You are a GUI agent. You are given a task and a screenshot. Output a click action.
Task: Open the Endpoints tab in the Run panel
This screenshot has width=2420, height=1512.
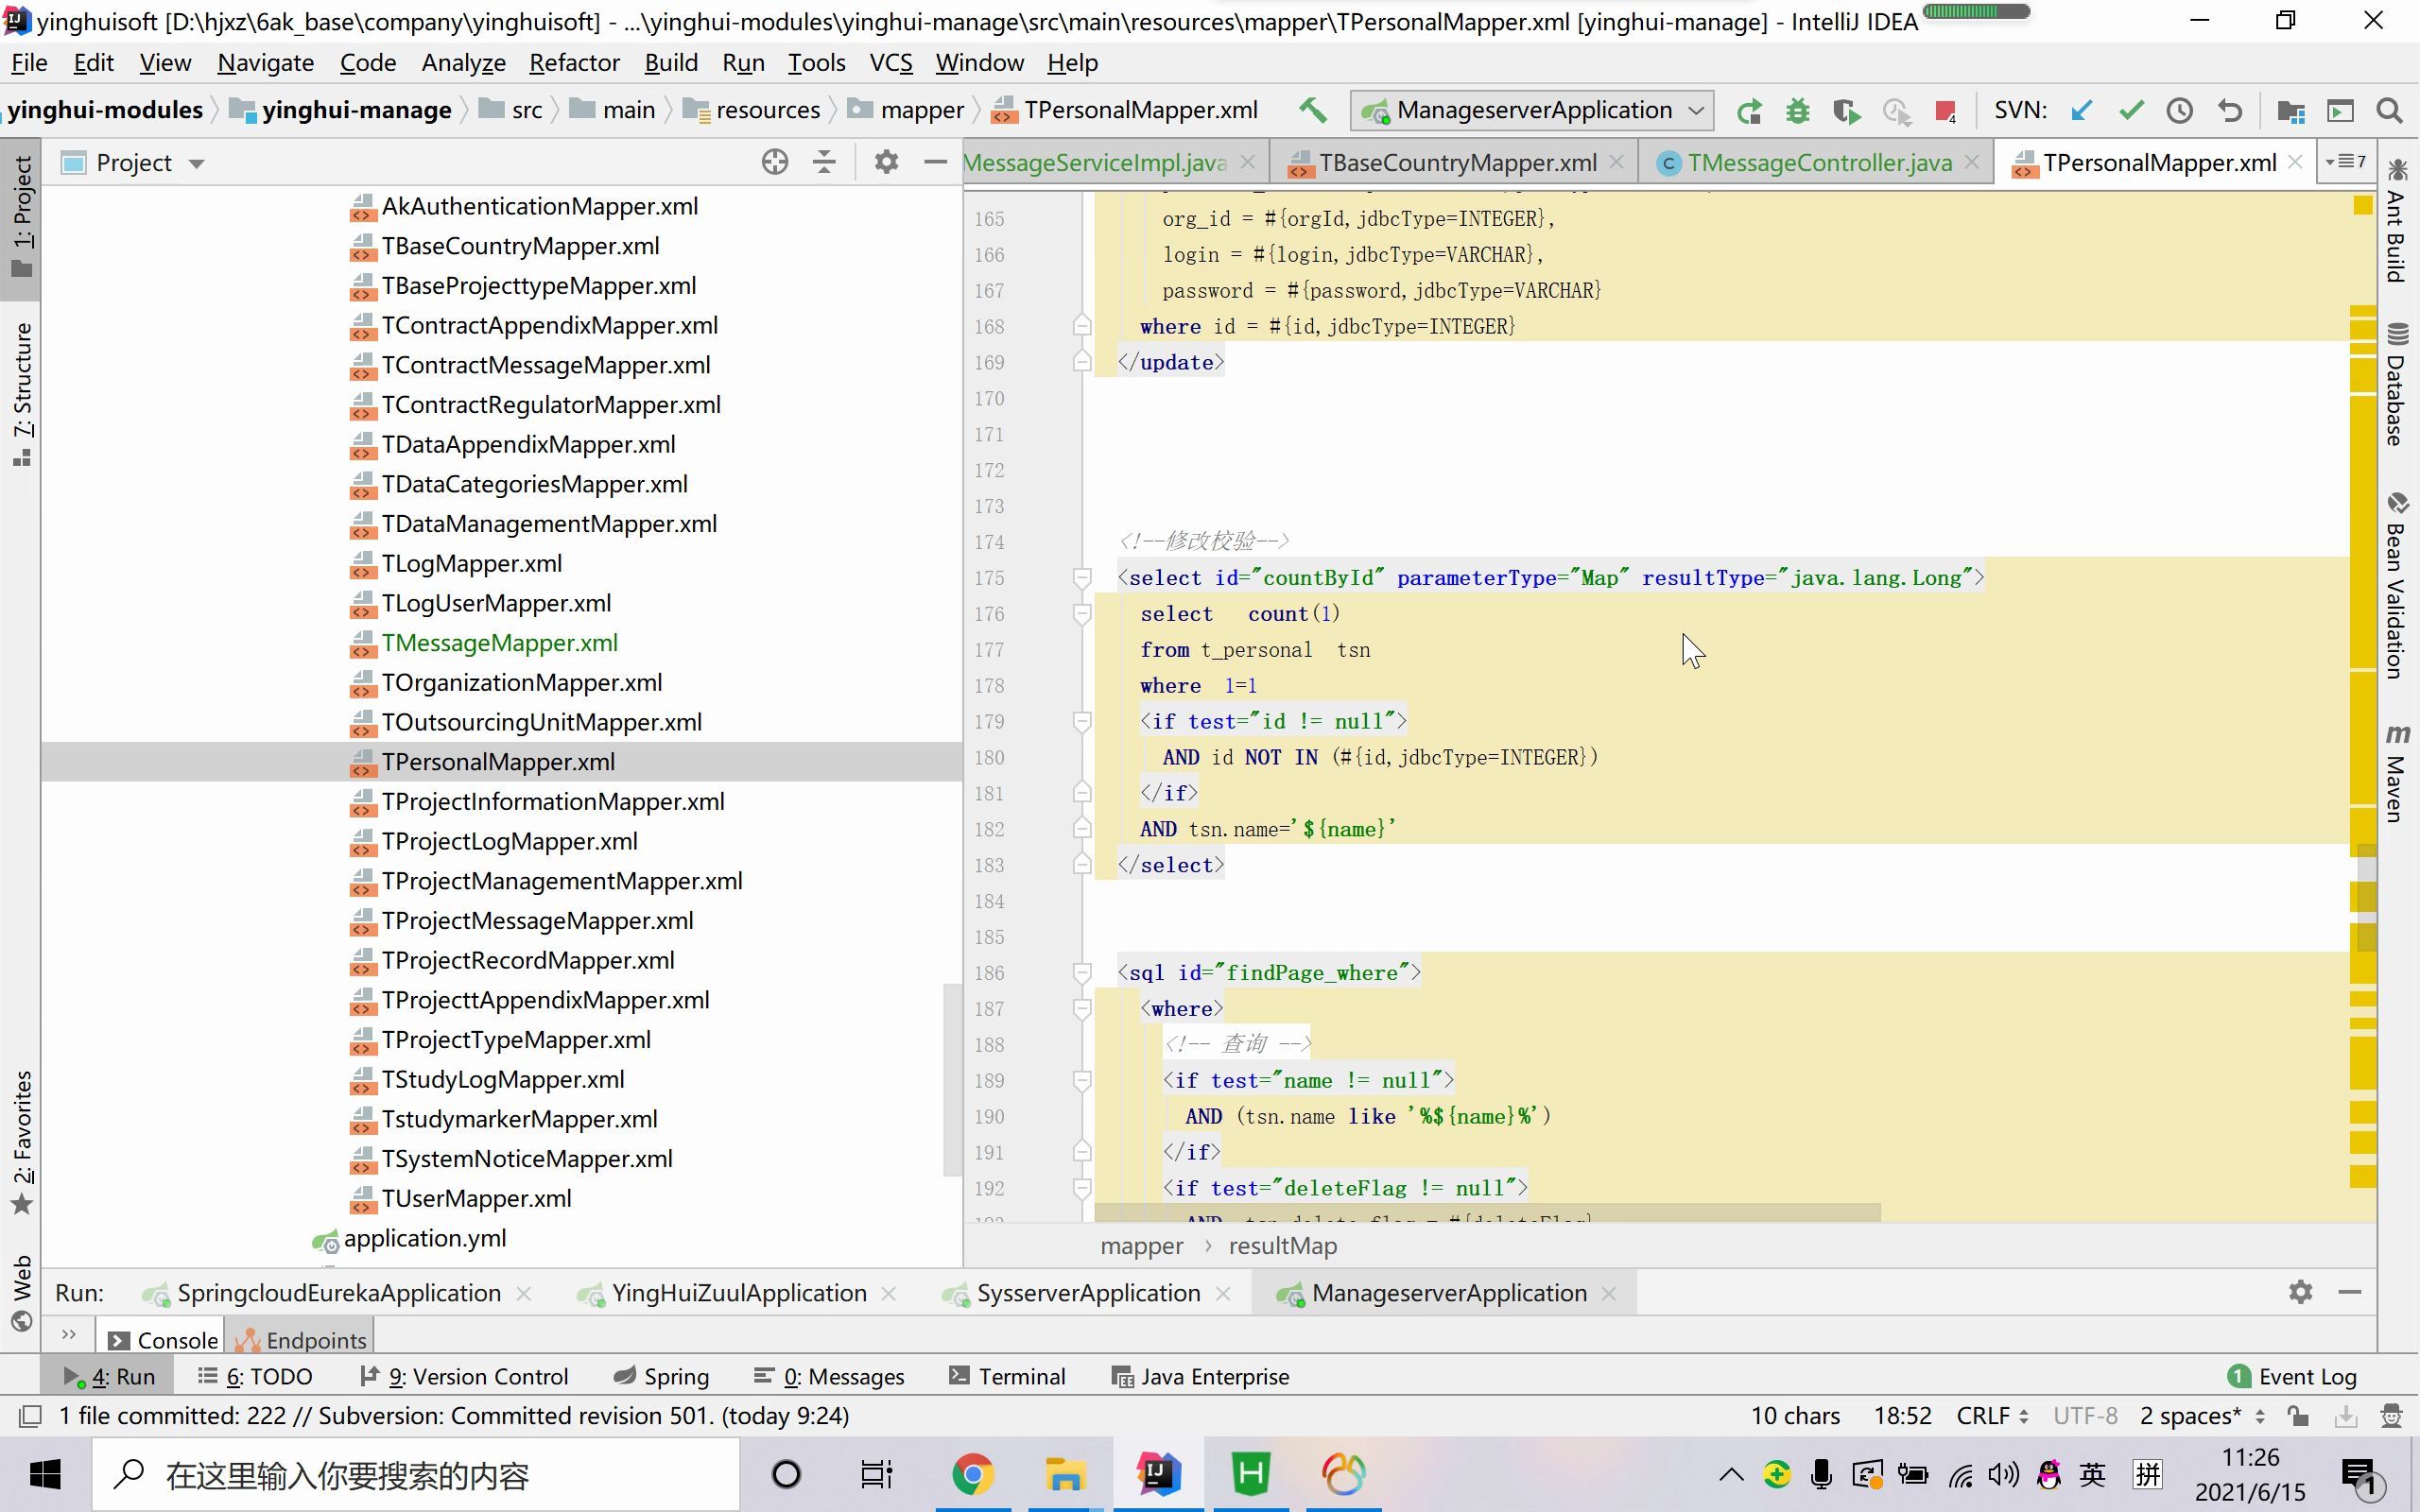click(302, 1340)
